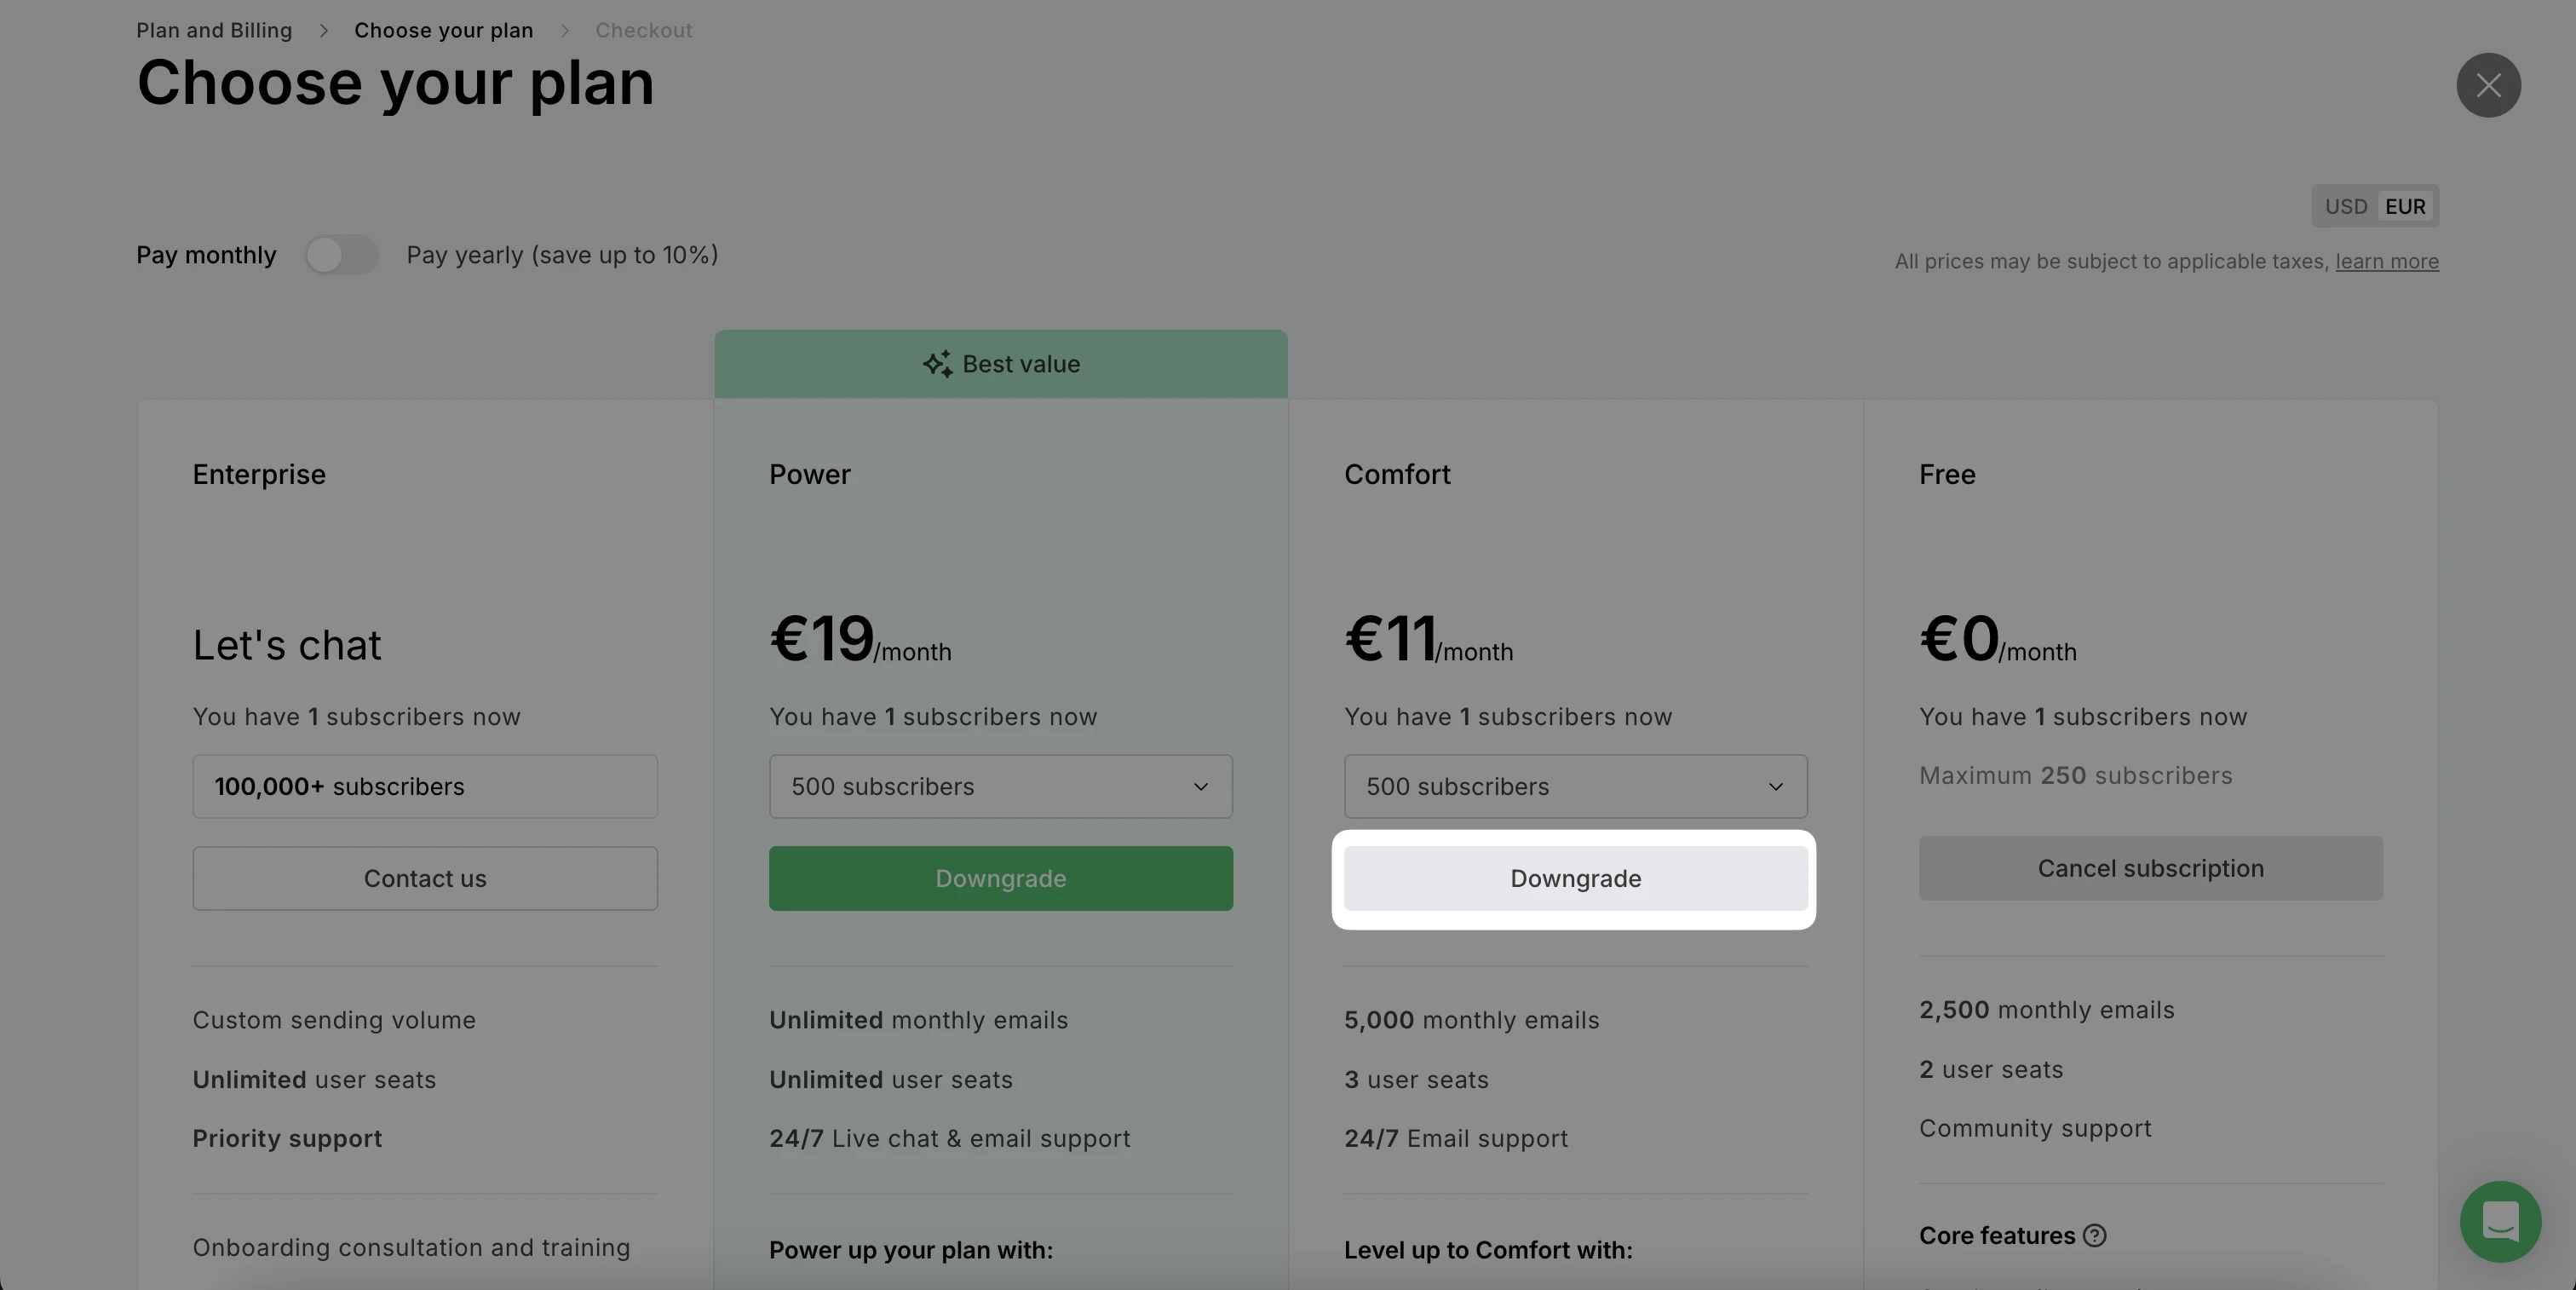This screenshot has width=2576, height=1290.
Task: Switch currency to USD
Action: tap(2345, 206)
